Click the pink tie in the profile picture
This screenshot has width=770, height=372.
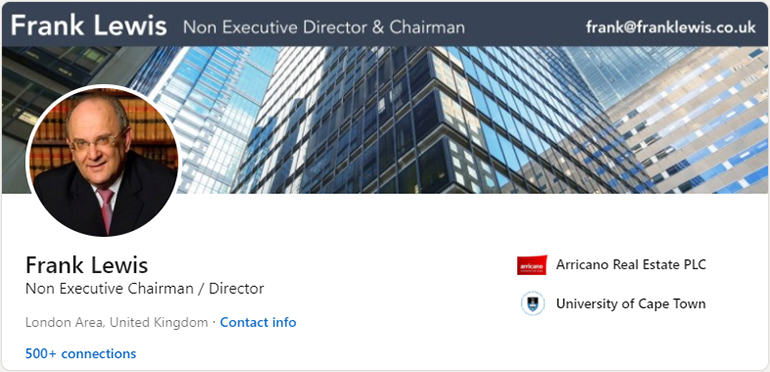[x=106, y=210]
